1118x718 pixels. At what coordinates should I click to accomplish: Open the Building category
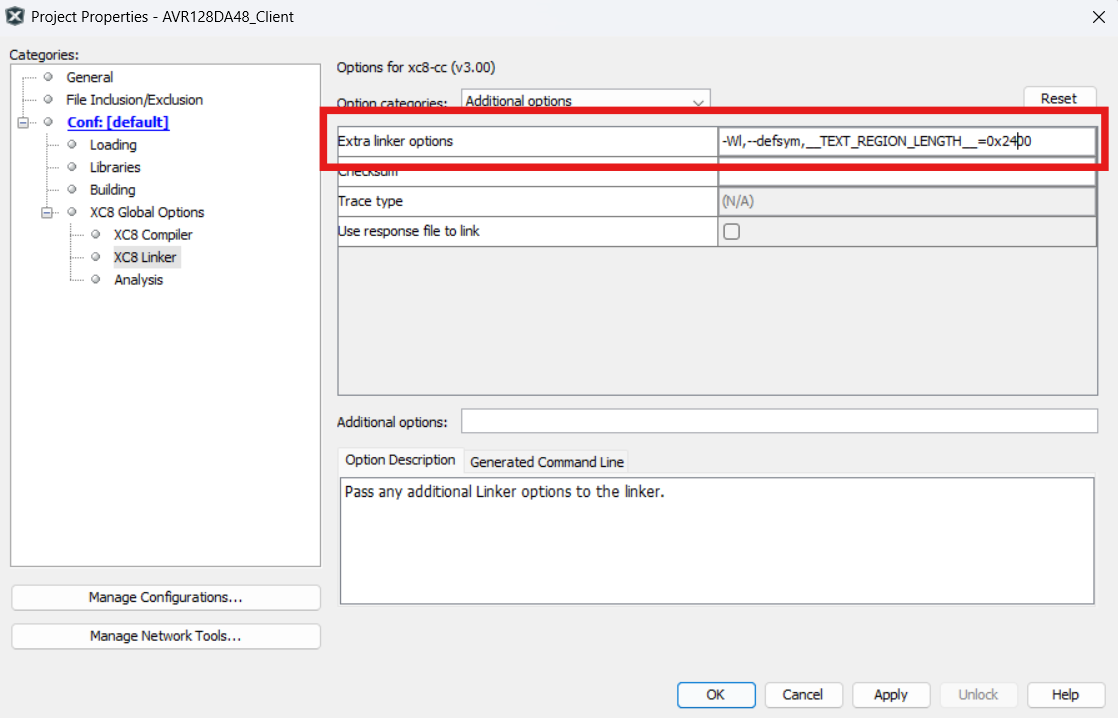point(112,190)
